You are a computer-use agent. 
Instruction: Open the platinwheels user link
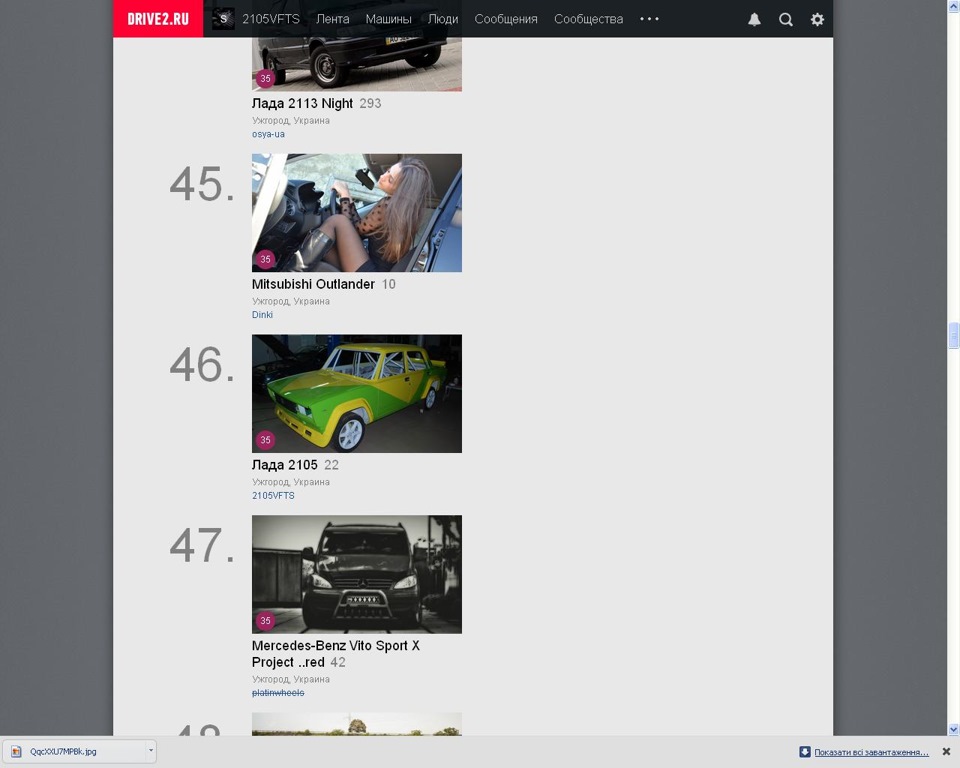tap(278, 693)
